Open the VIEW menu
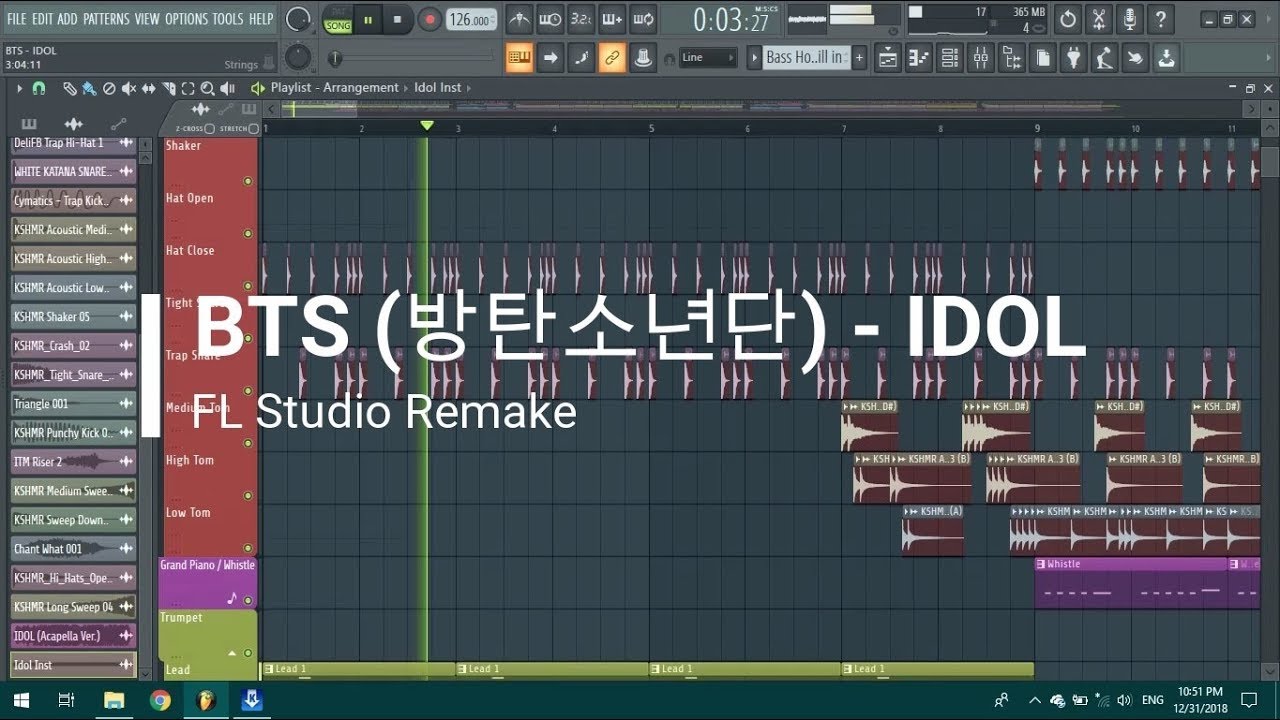 click(147, 19)
